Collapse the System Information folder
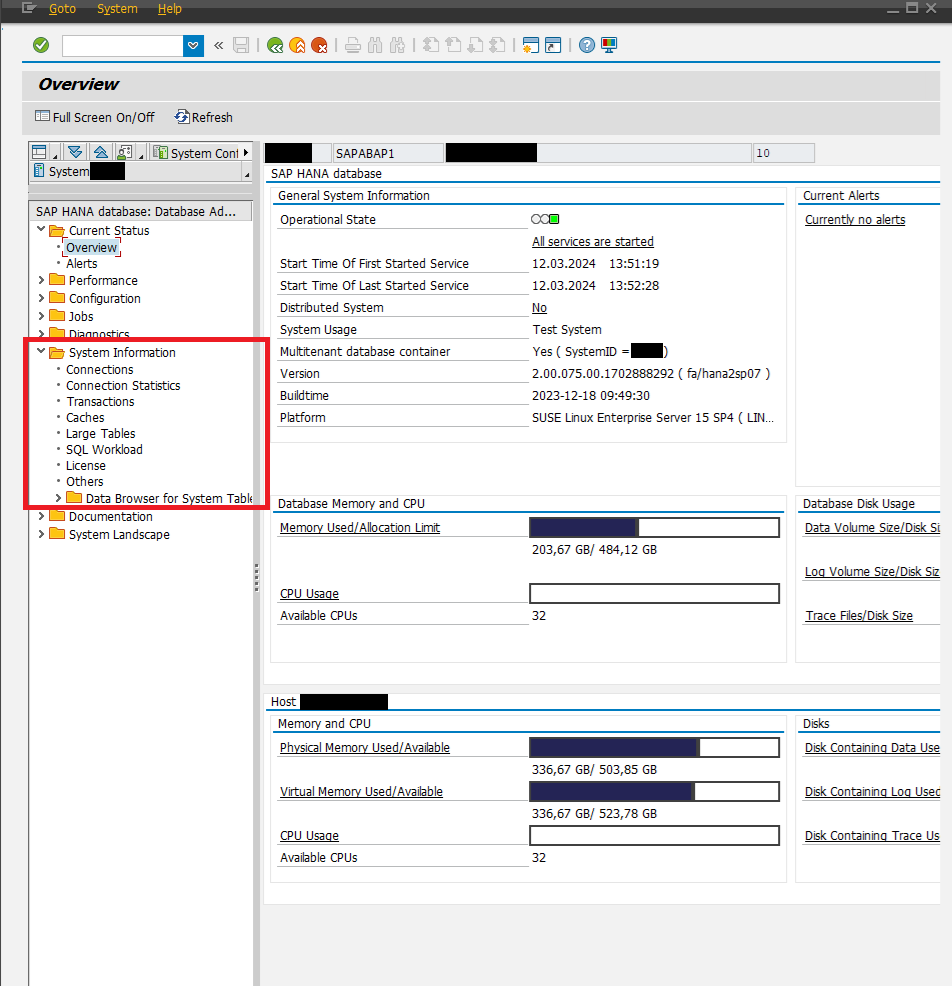The height and width of the screenshot is (986, 952). click(x=41, y=352)
